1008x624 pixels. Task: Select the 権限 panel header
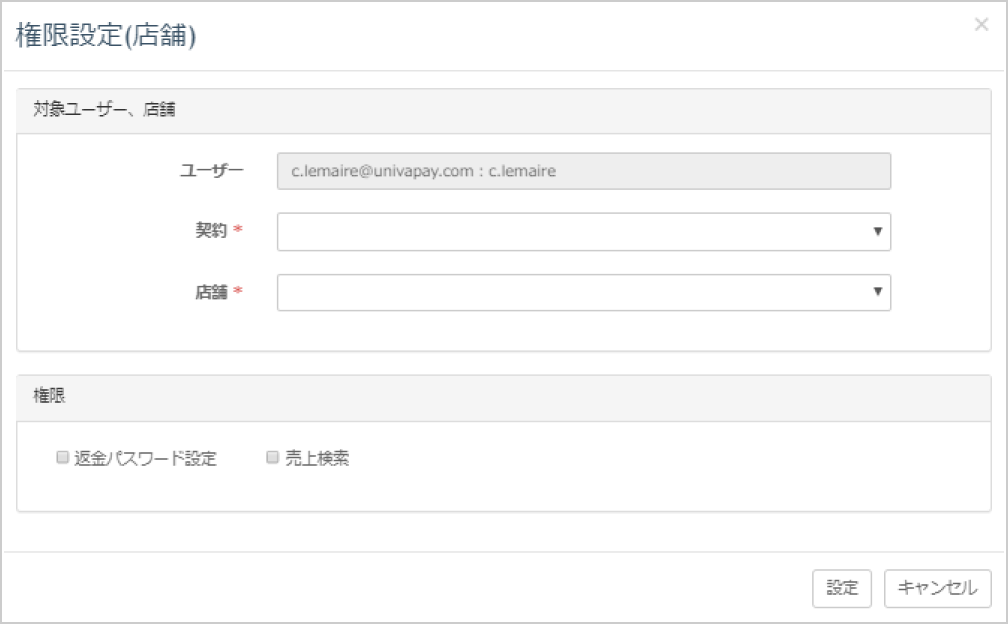[49, 397]
